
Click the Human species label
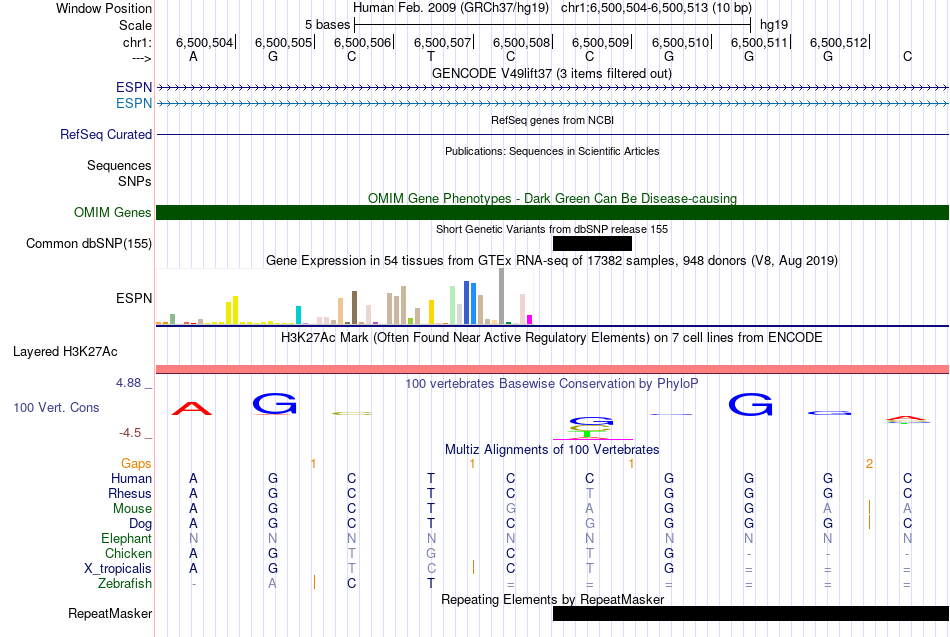pos(131,479)
